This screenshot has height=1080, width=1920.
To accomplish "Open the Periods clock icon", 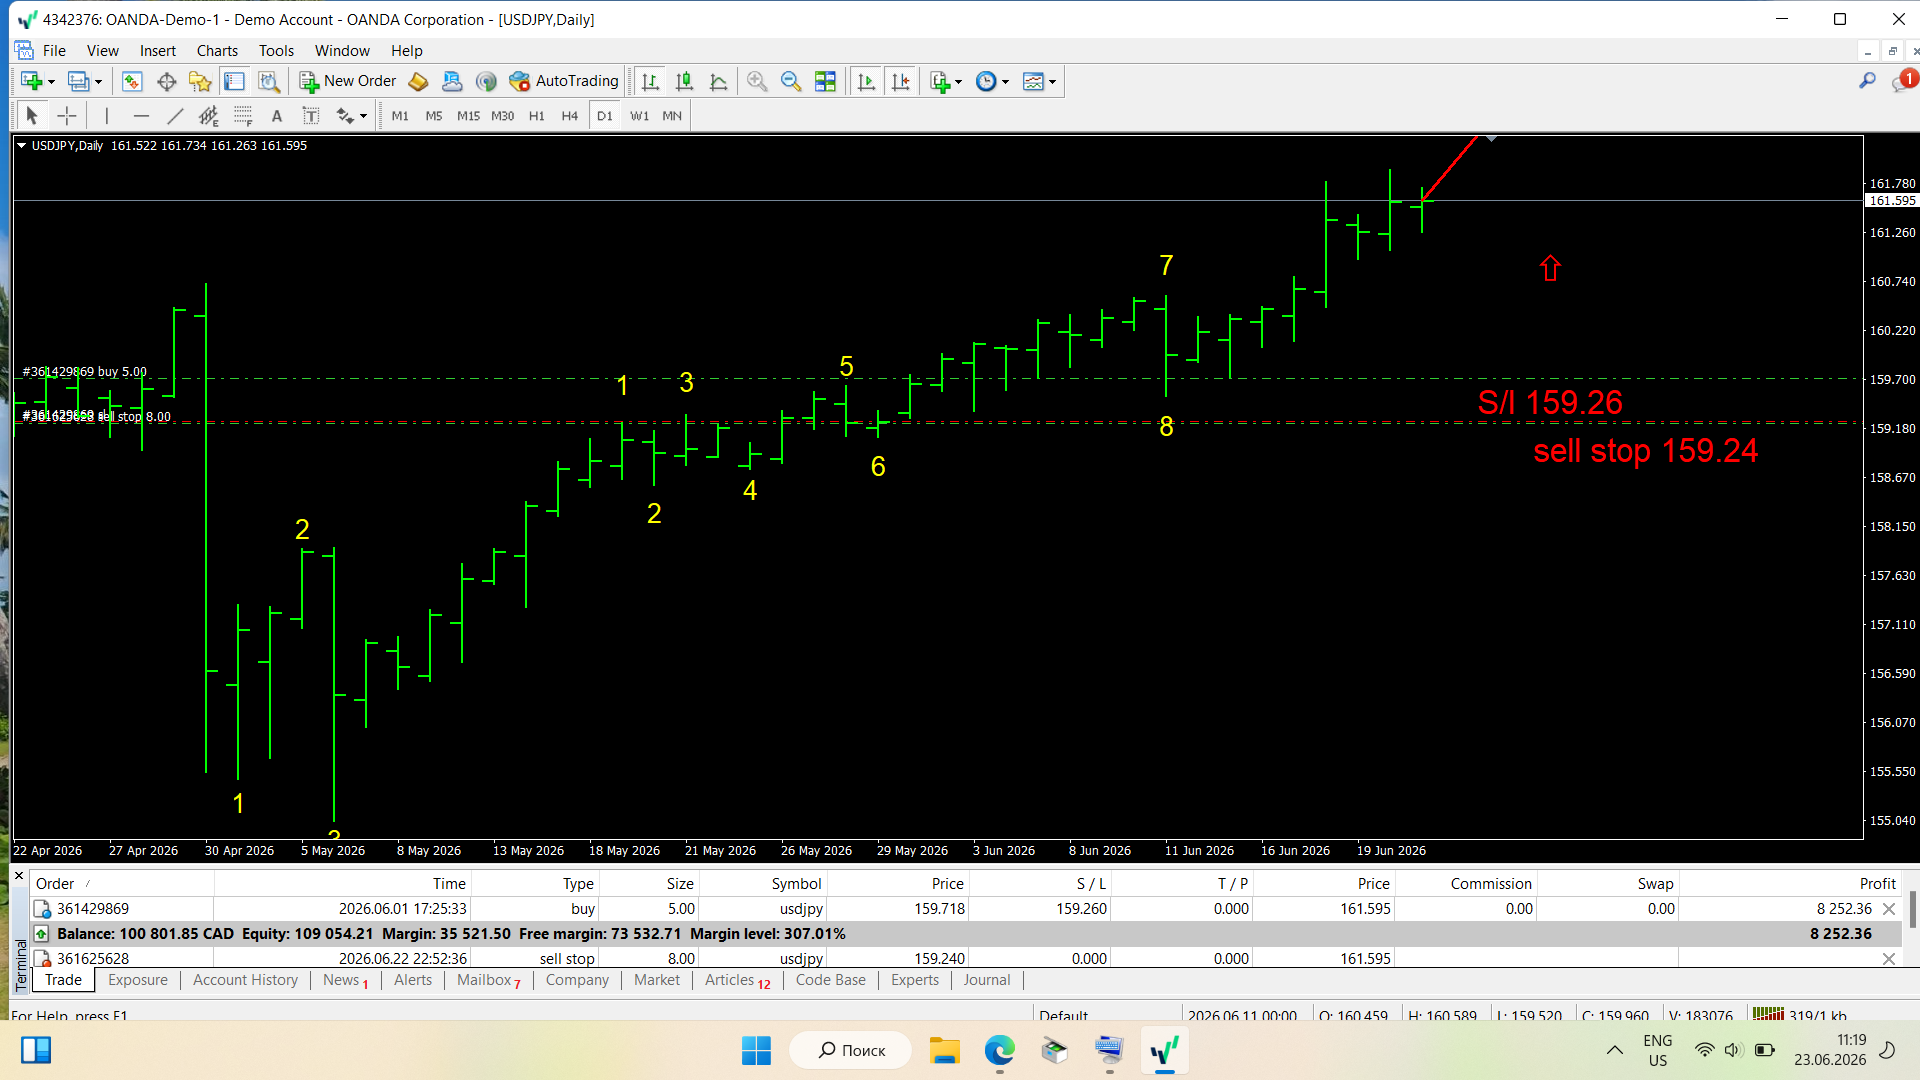I will point(986,82).
